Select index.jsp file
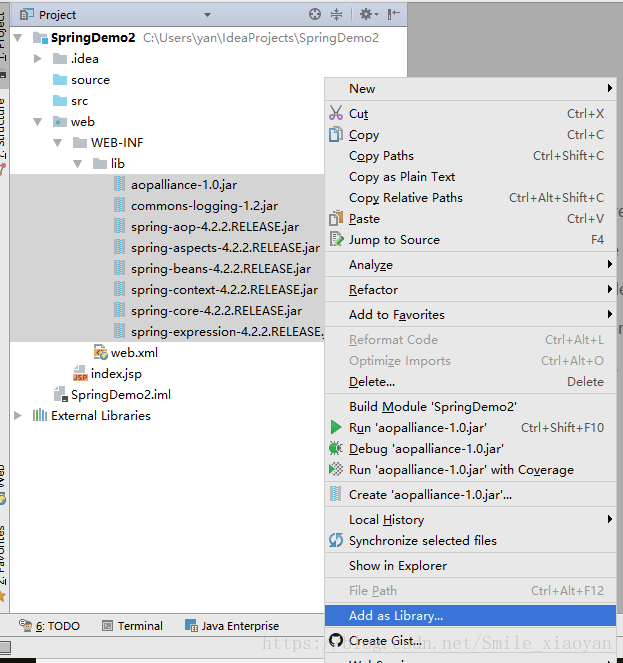The height and width of the screenshot is (663, 623). pos(107,374)
